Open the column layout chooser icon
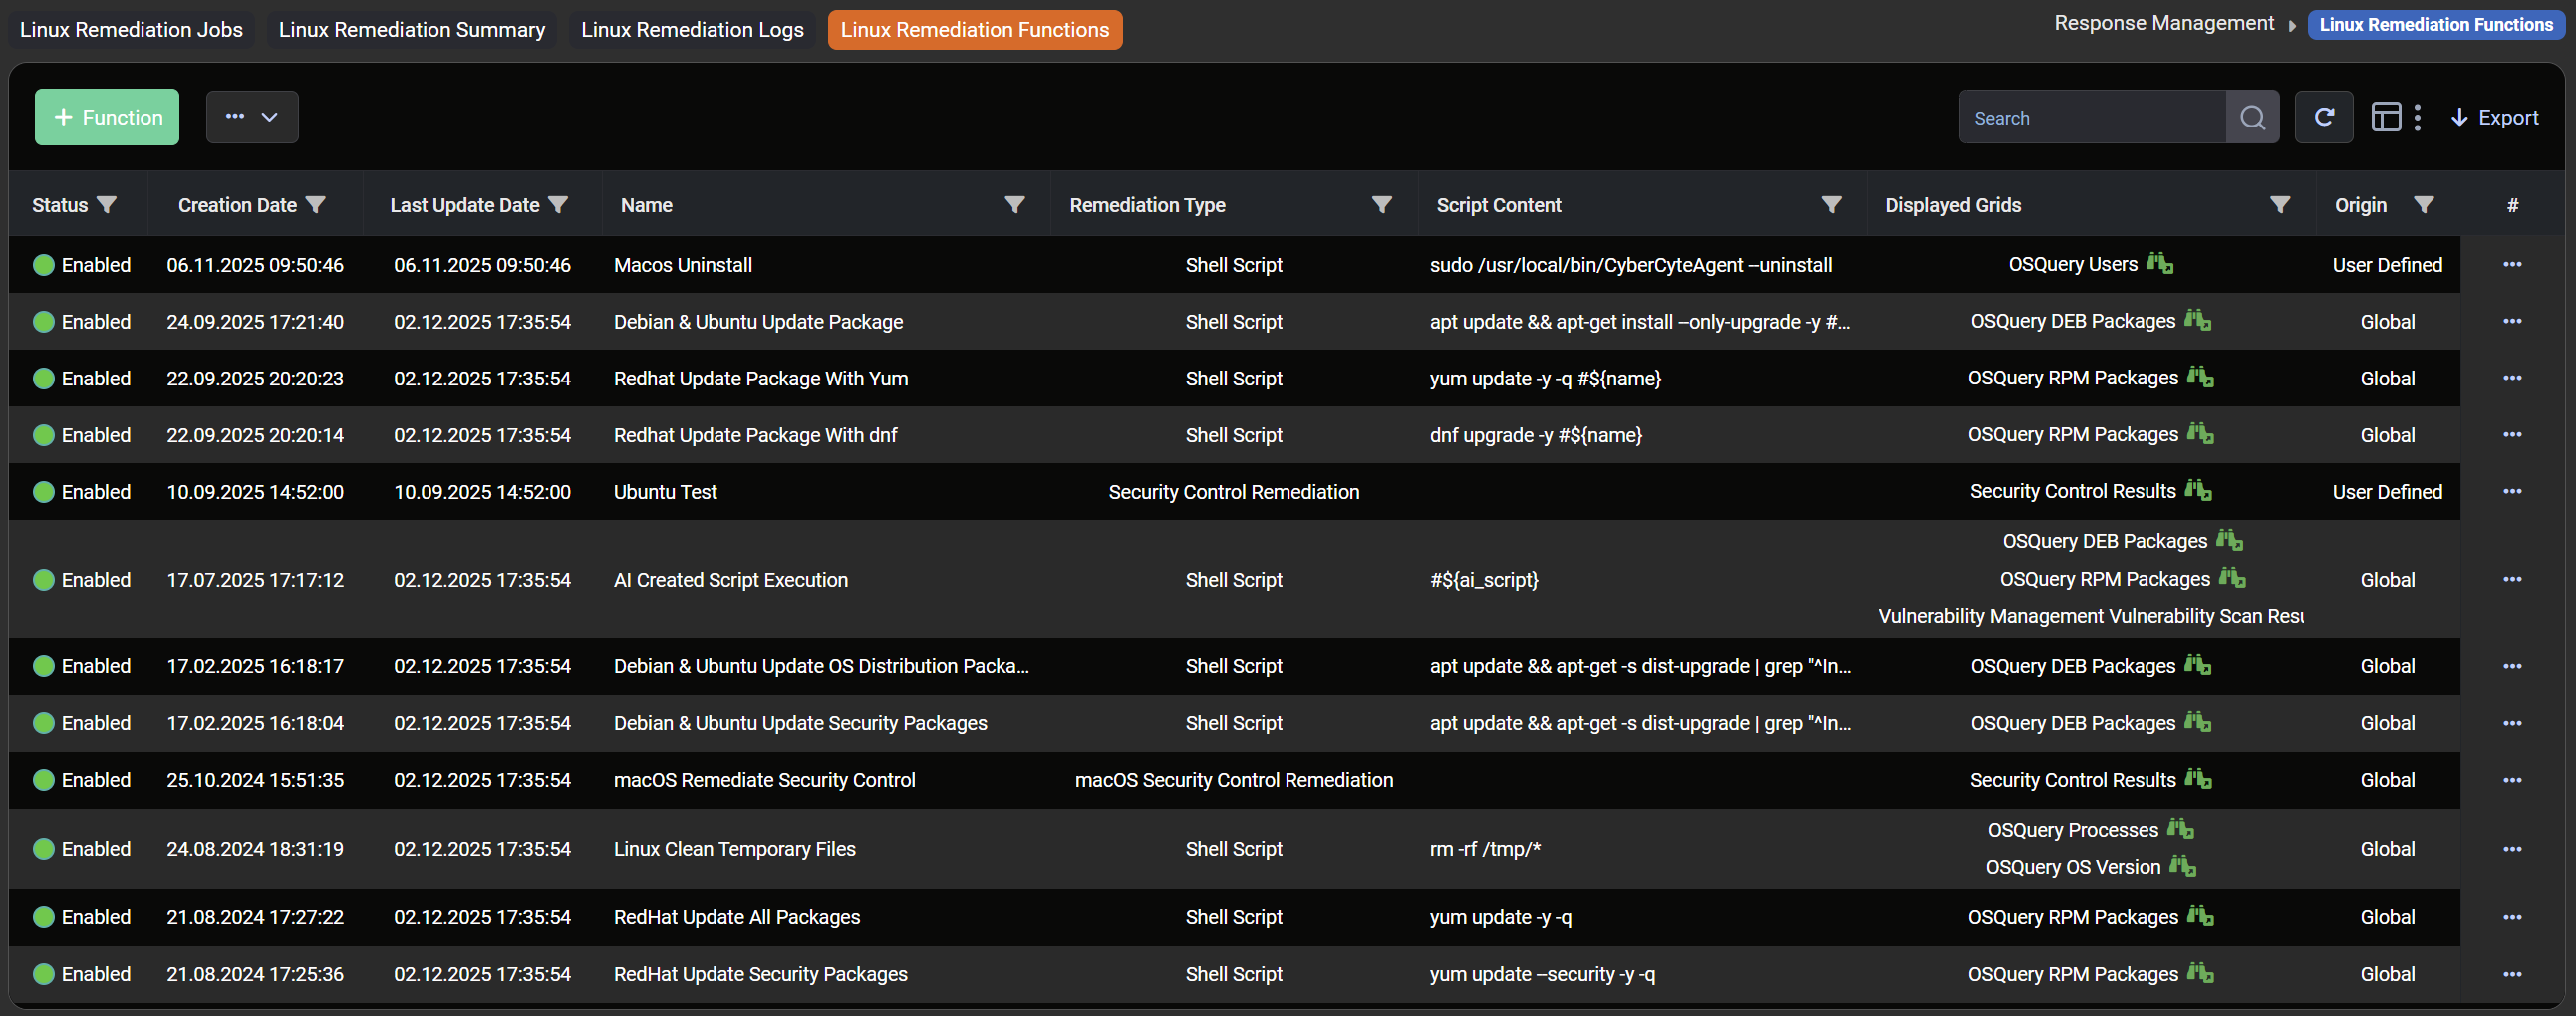 [x=2387, y=118]
